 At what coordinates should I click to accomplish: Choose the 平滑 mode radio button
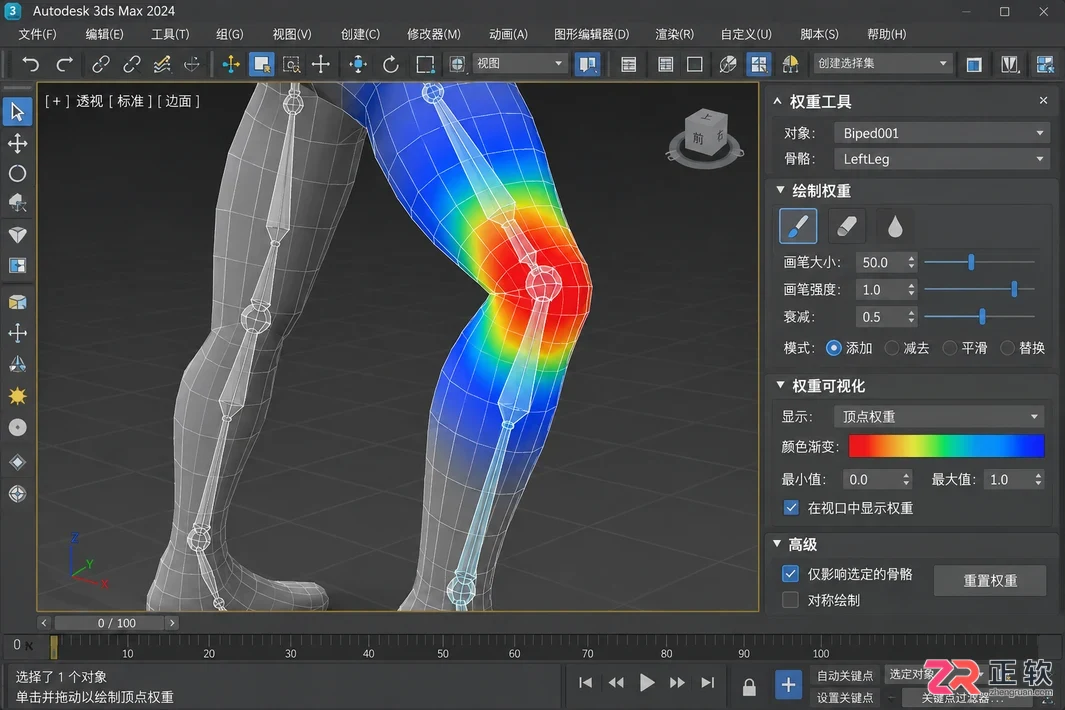(x=950, y=348)
